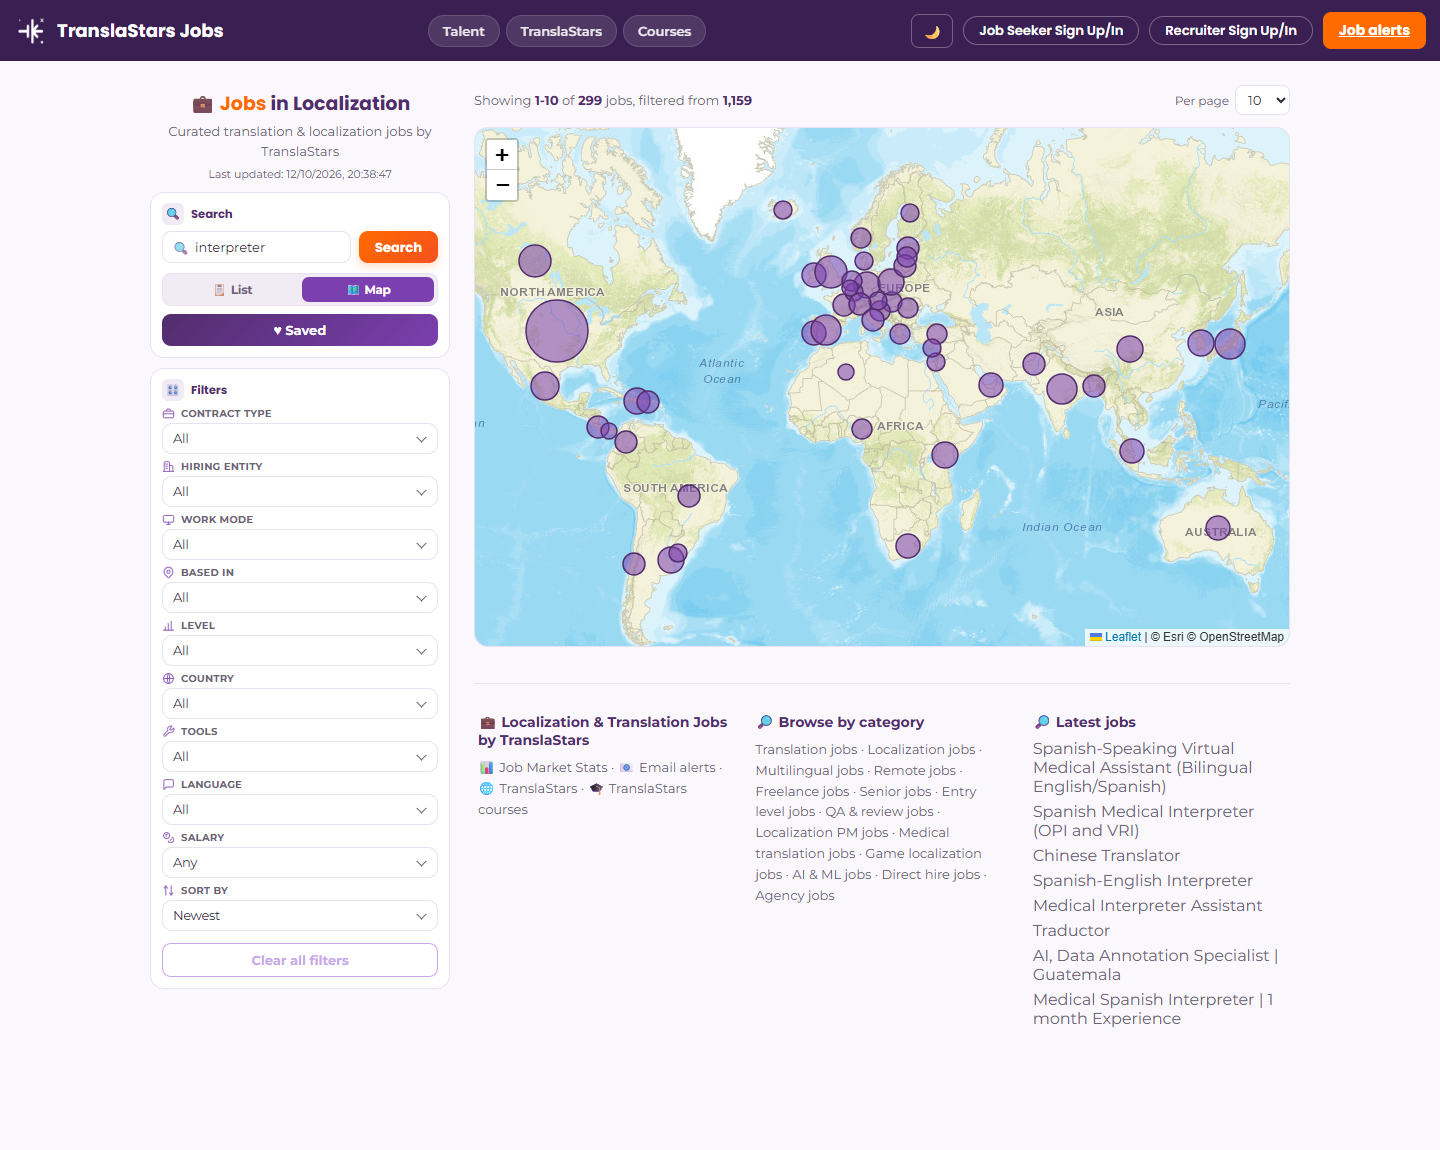Open the Talent nav item
The height and width of the screenshot is (1150, 1440).
[x=463, y=31]
